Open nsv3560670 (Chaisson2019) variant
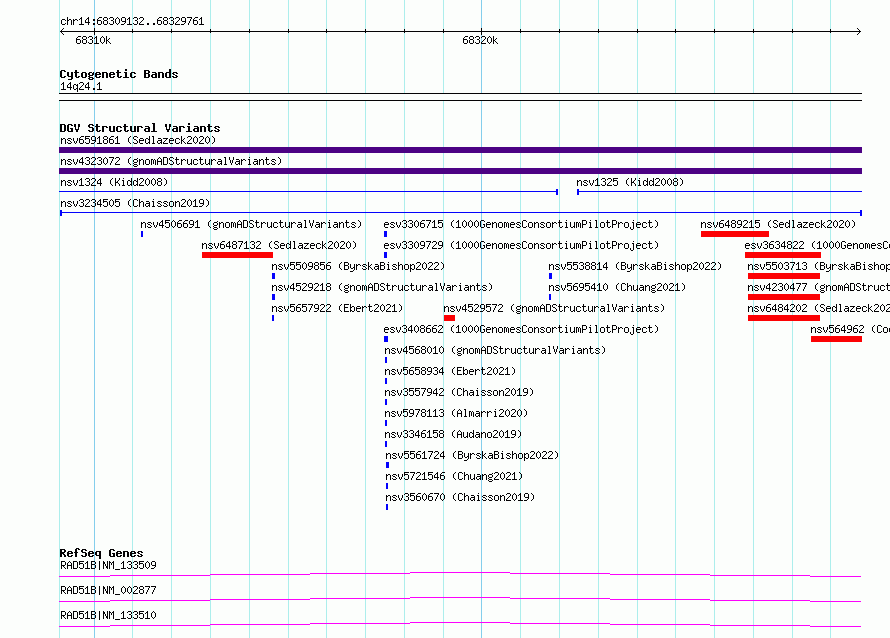This screenshot has height=638, width=890. (460, 497)
